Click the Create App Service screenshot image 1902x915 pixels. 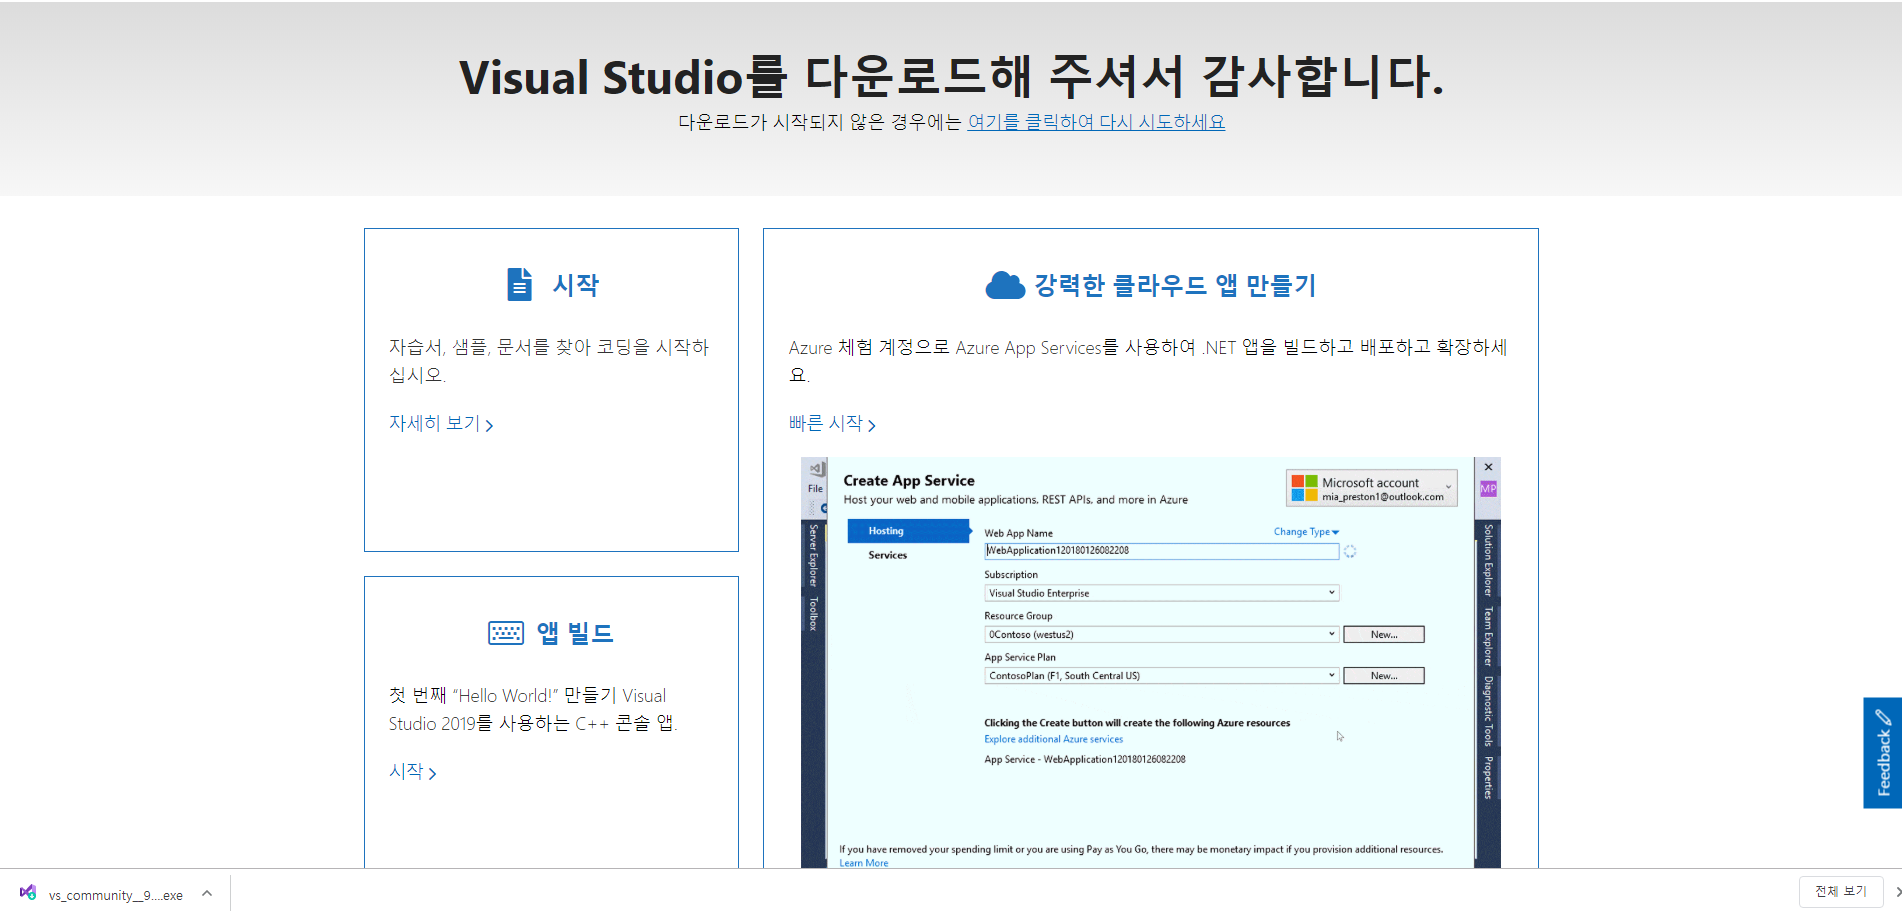1150,662
